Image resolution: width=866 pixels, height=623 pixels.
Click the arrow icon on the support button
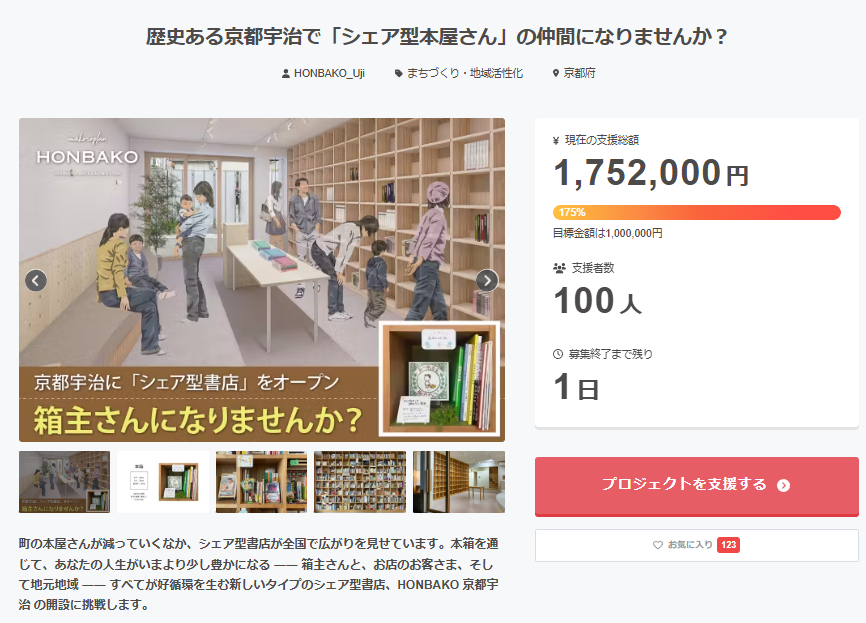(x=783, y=485)
